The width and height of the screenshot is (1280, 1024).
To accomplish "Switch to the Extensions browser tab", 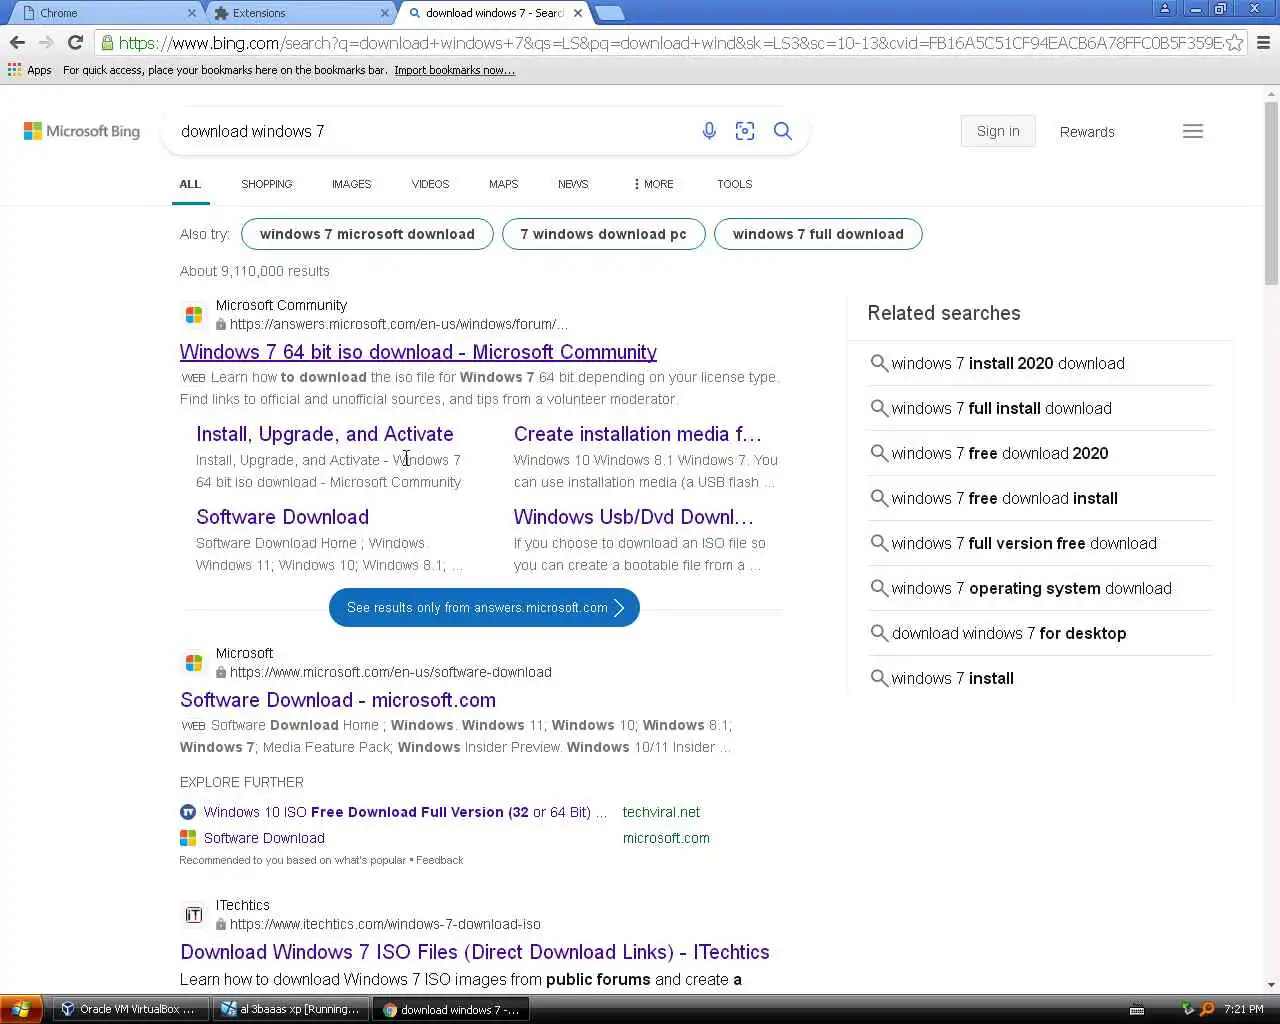I will click(x=300, y=13).
